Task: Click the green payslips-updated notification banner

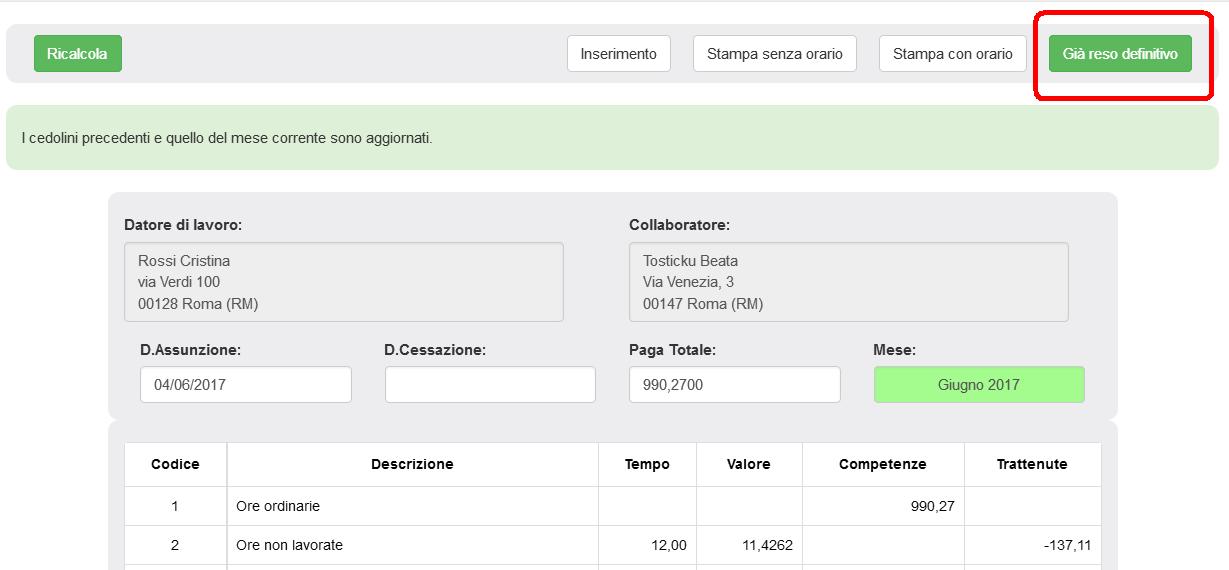Action: 612,138
